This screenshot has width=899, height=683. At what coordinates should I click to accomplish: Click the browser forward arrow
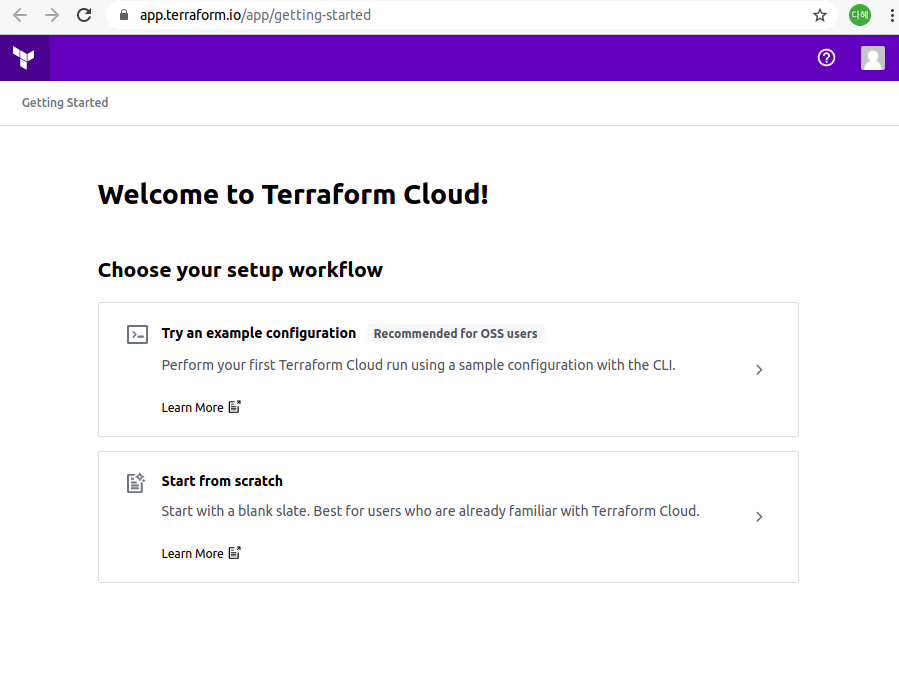coord(52,15)
